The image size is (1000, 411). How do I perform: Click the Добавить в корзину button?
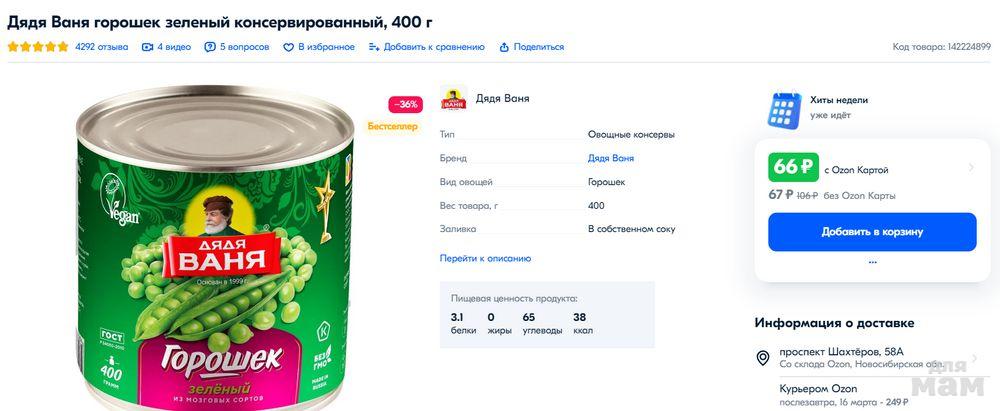coord(872,232)
